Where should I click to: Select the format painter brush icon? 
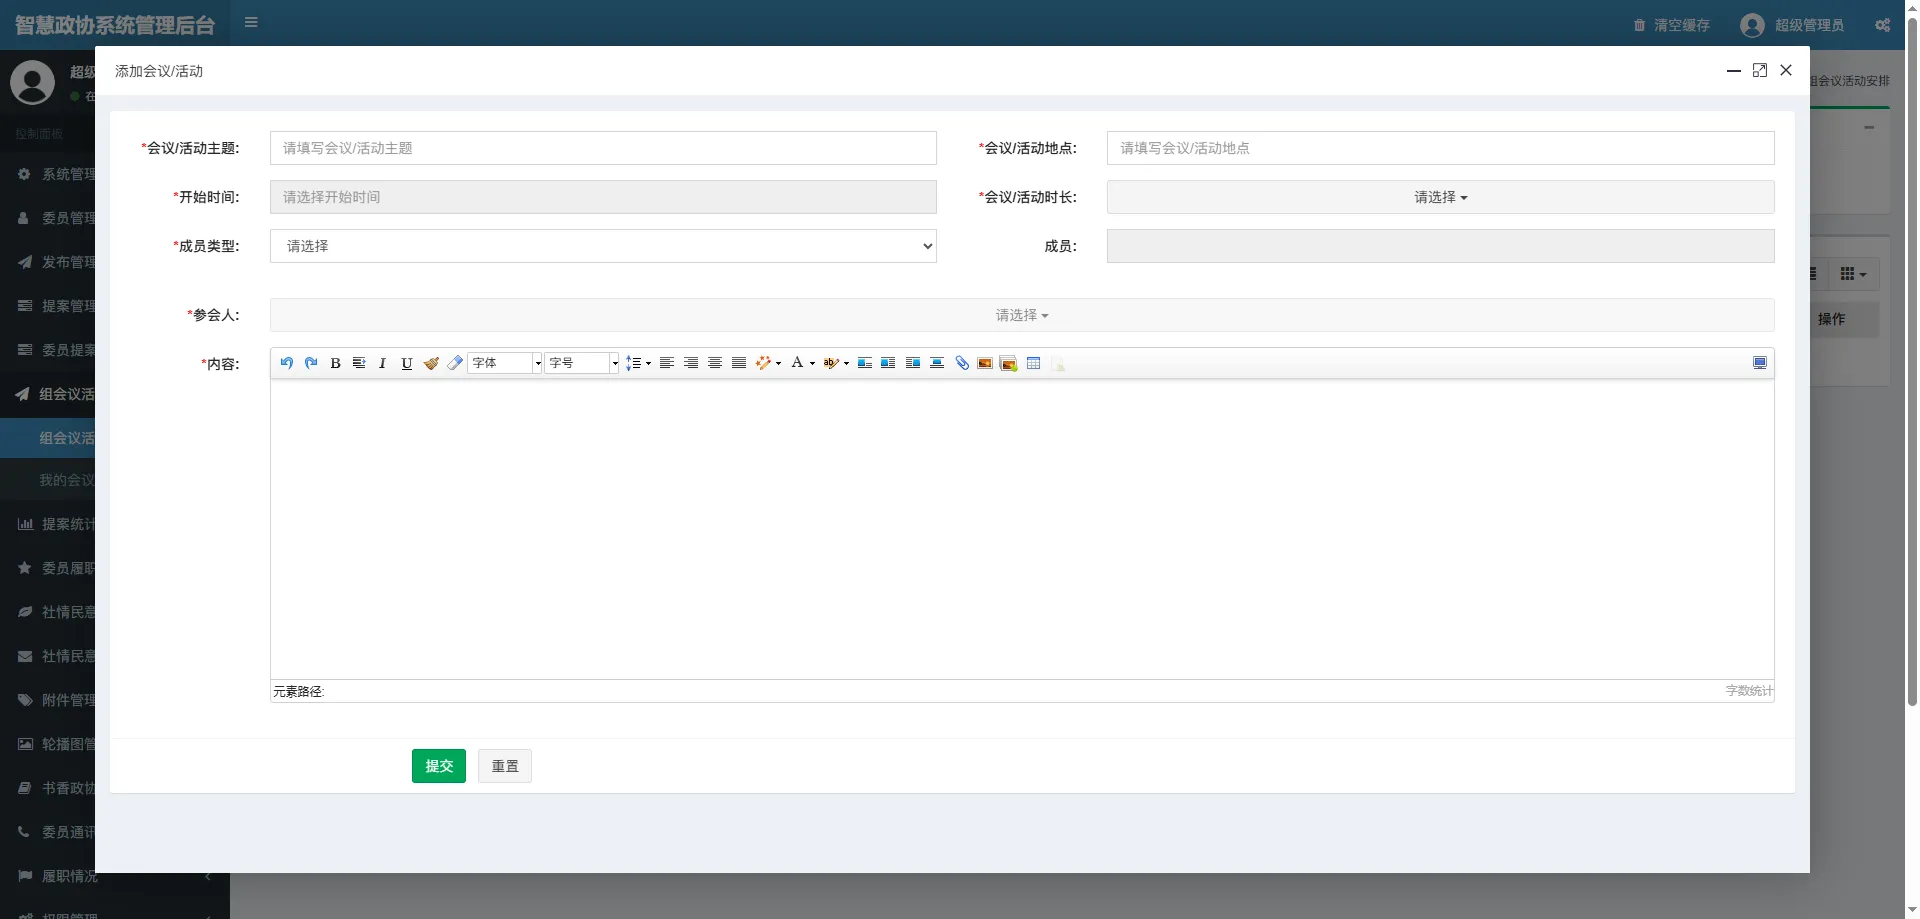click(431, 363)
